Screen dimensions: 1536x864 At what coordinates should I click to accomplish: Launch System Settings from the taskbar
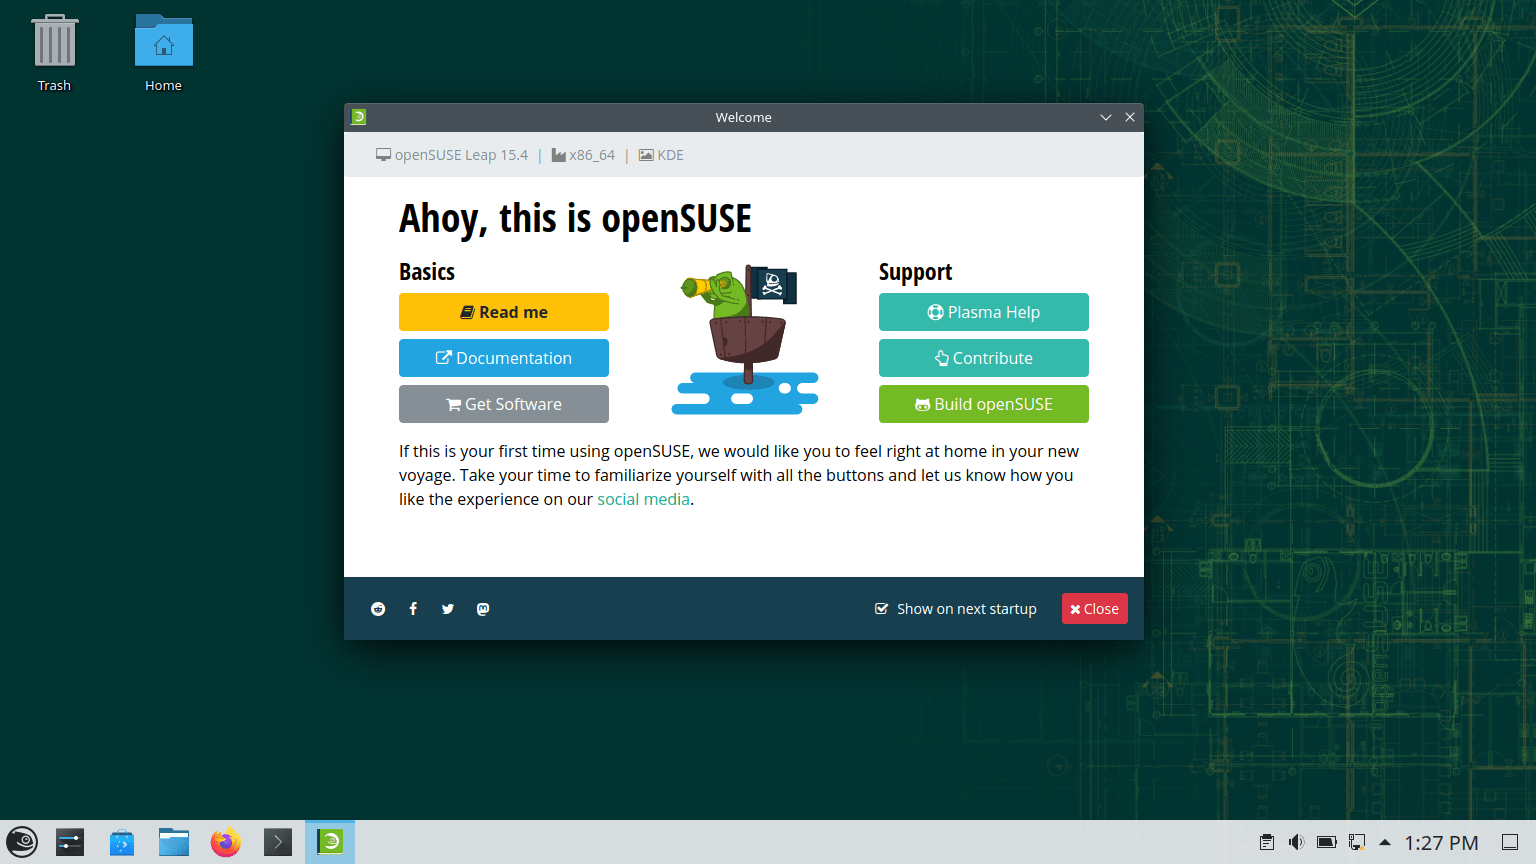[x=70, y=842]
